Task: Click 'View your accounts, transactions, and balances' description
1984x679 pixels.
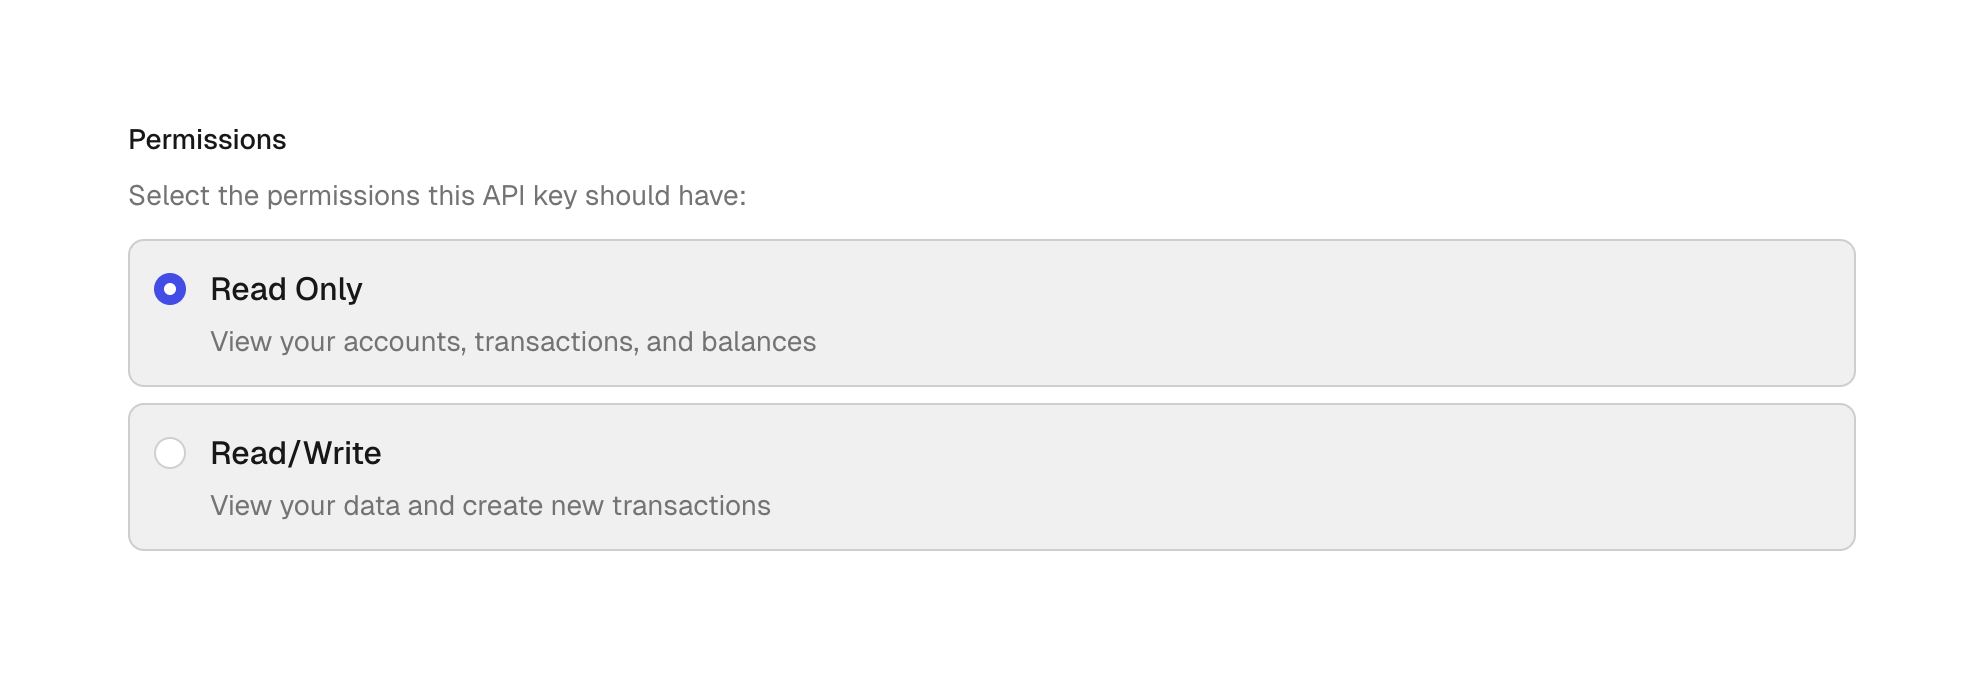Action: tap(513, 342)
